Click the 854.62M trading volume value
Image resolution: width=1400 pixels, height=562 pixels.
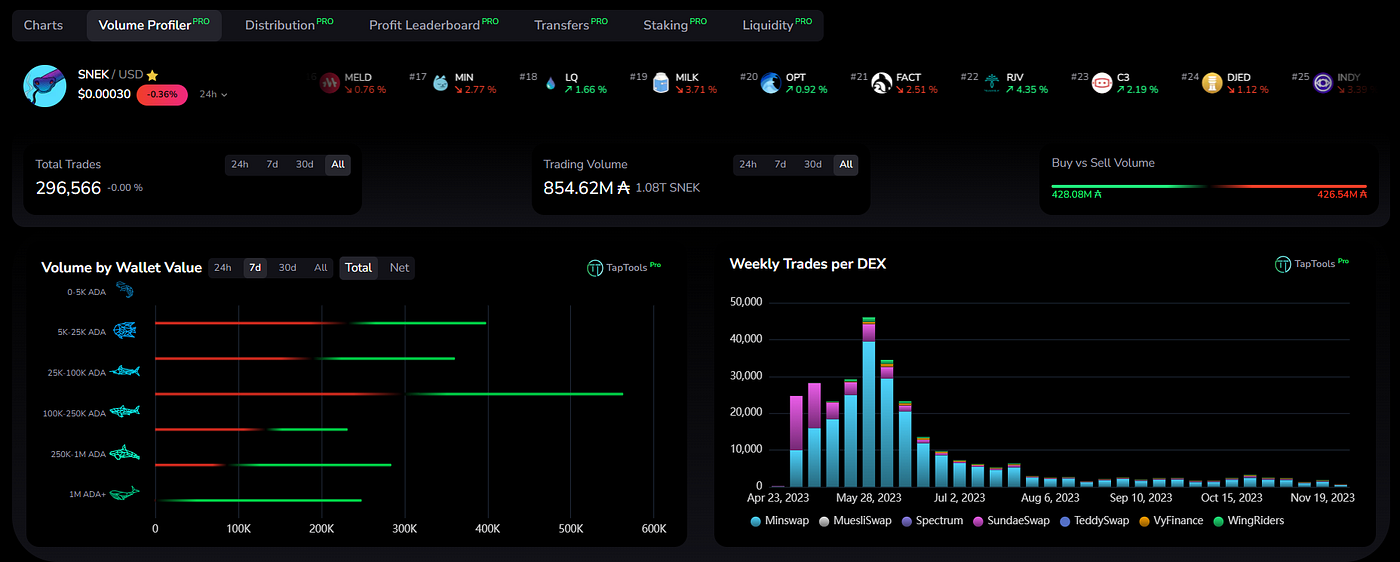587,187
